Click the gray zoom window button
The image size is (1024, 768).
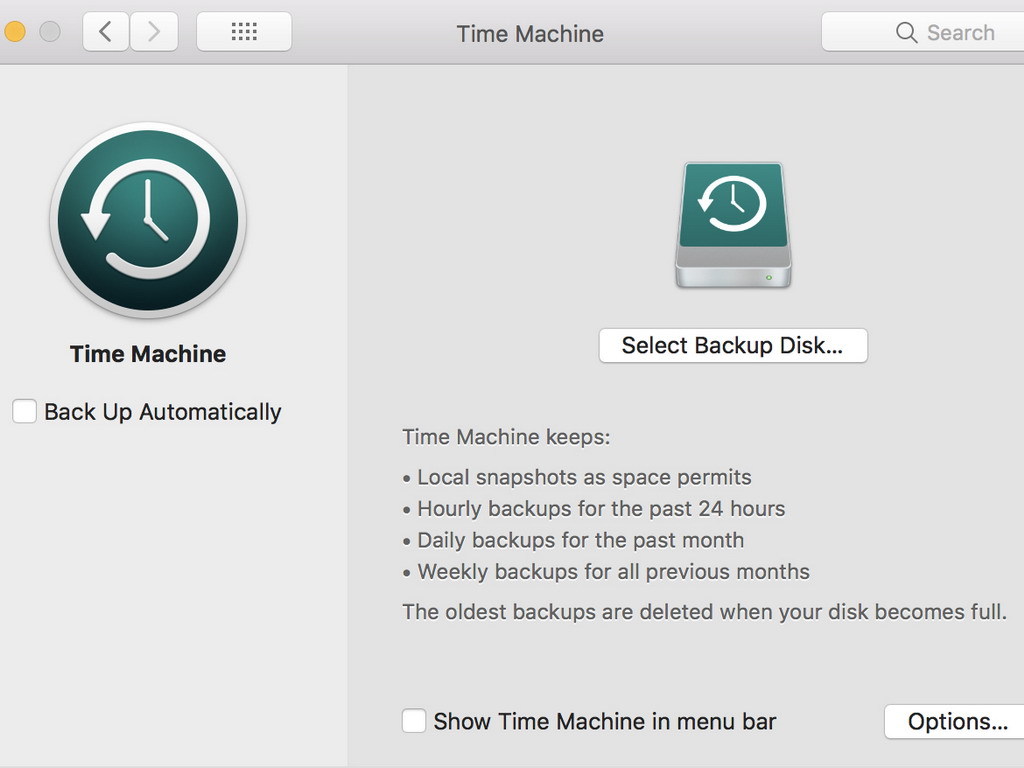[x=50, y=31]
